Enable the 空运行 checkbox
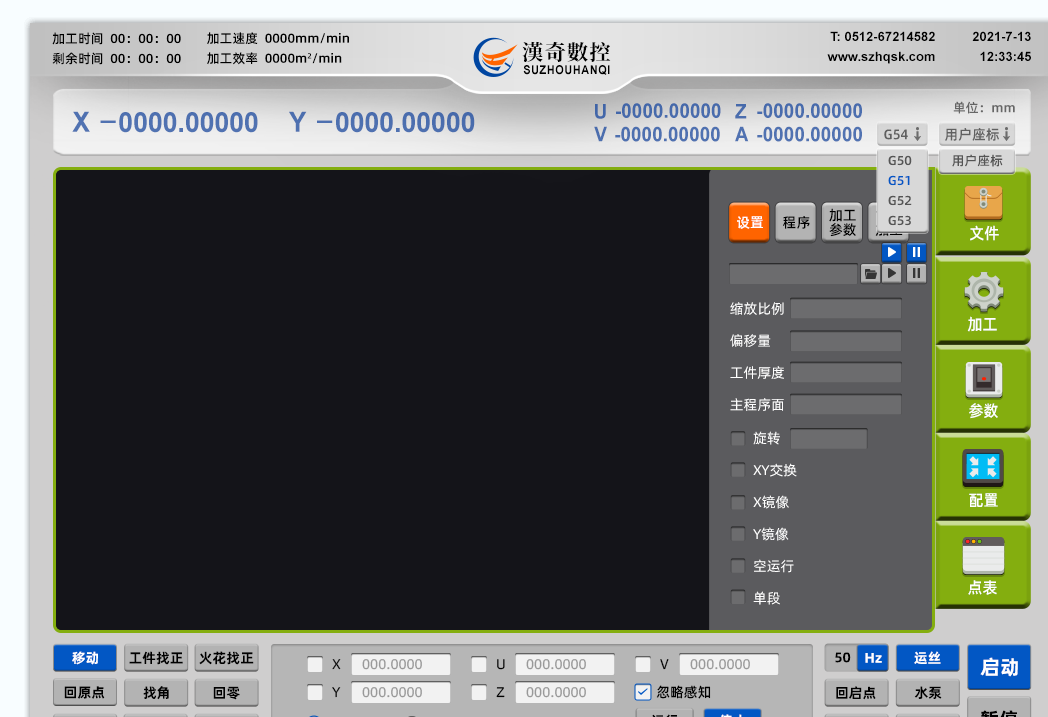Screen dimensions: 1048x717 click(738, 566)
